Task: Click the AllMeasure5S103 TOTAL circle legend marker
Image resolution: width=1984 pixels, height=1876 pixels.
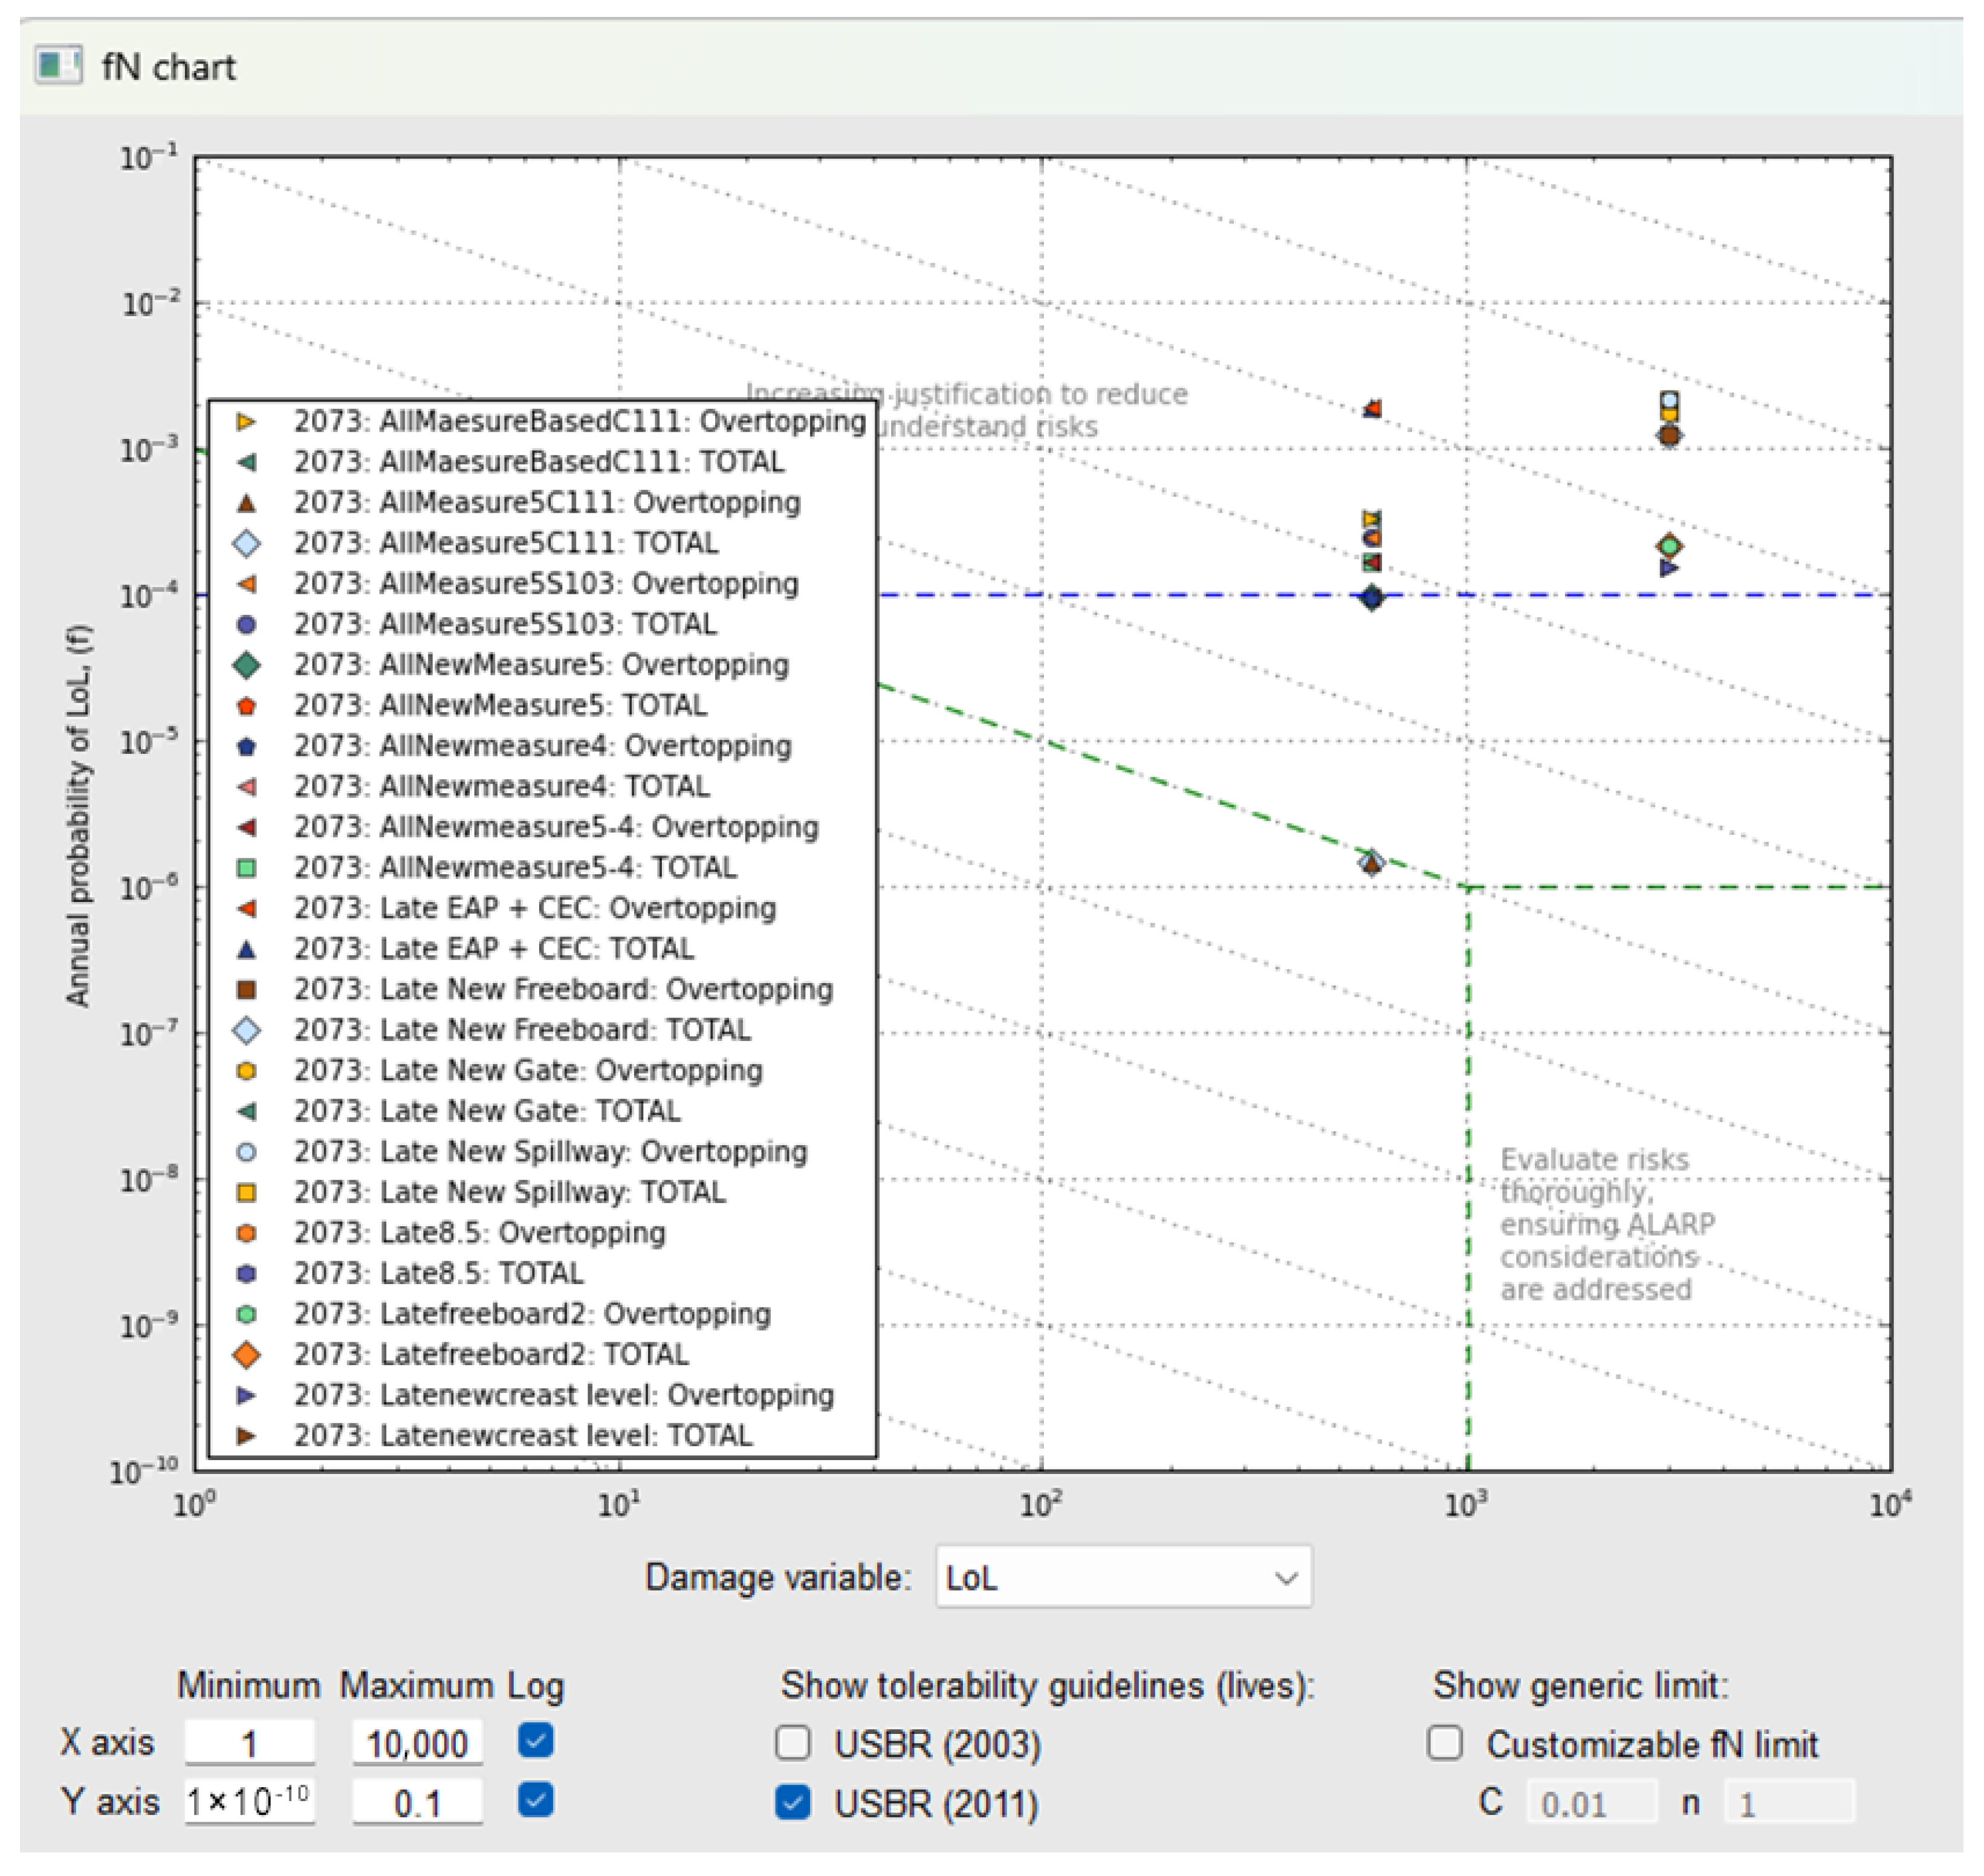Action: [246, 624]
